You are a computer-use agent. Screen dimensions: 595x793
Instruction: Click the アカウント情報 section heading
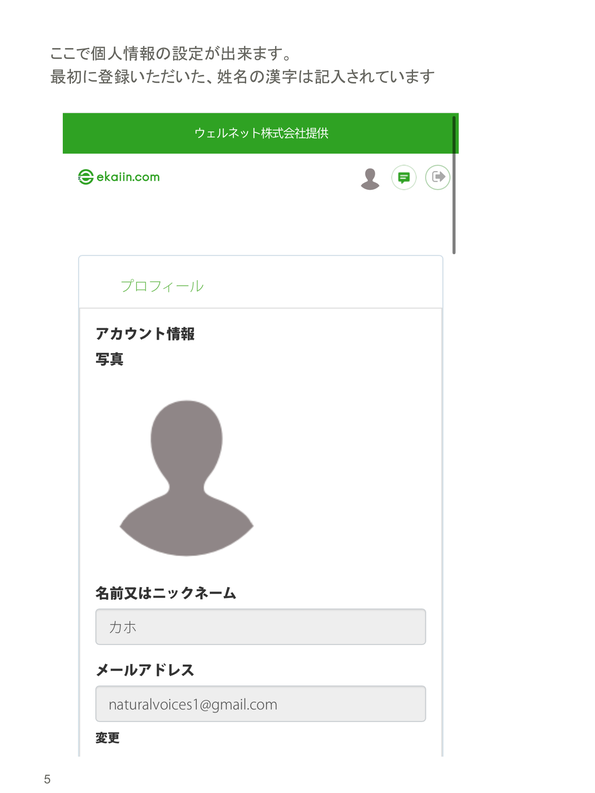[x=145, y=334]
